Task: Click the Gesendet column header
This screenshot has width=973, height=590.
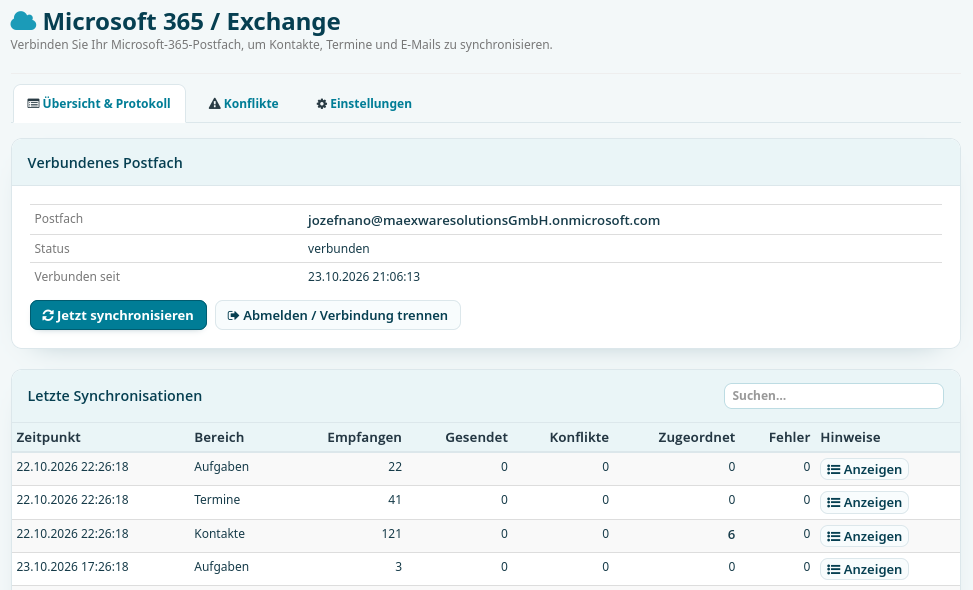Action: [477, 437]
